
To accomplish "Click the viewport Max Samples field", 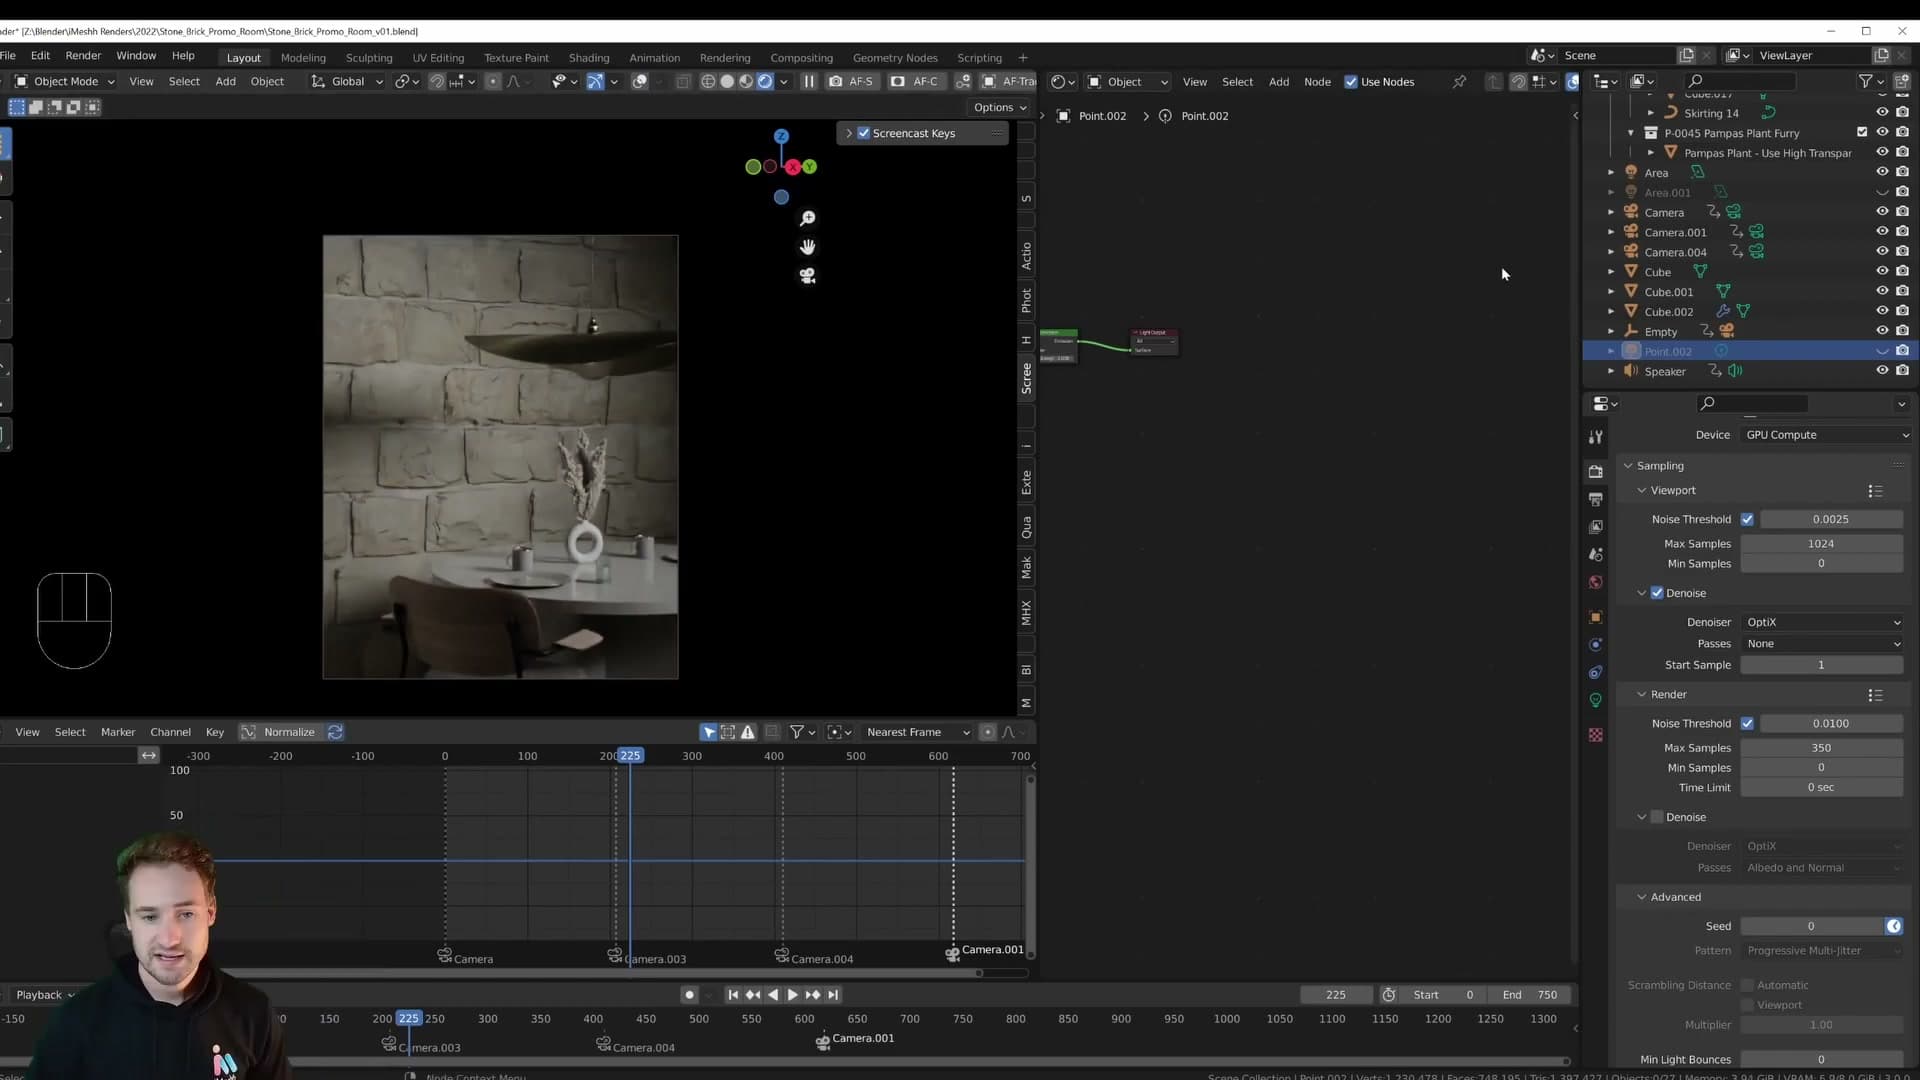I will point(1822,544).
